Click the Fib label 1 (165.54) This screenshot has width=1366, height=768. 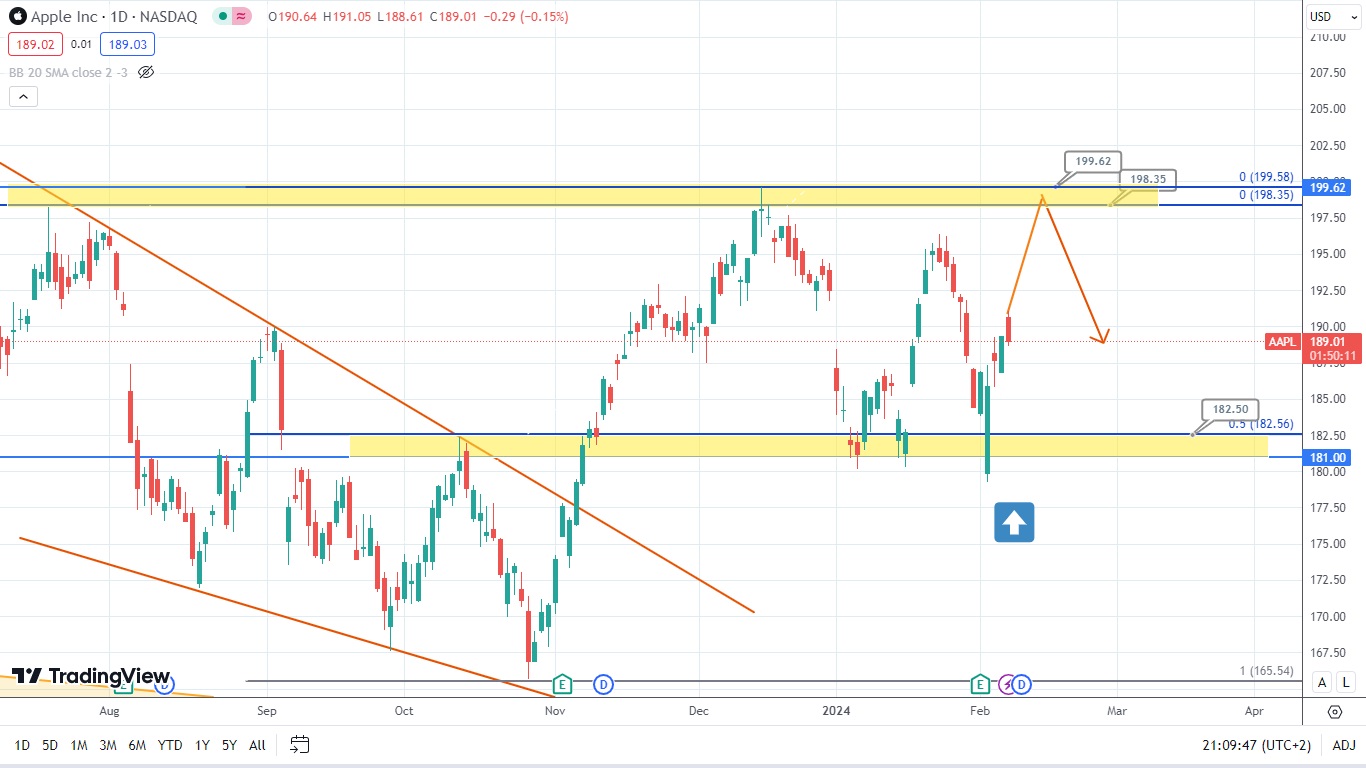(1266, 671)
